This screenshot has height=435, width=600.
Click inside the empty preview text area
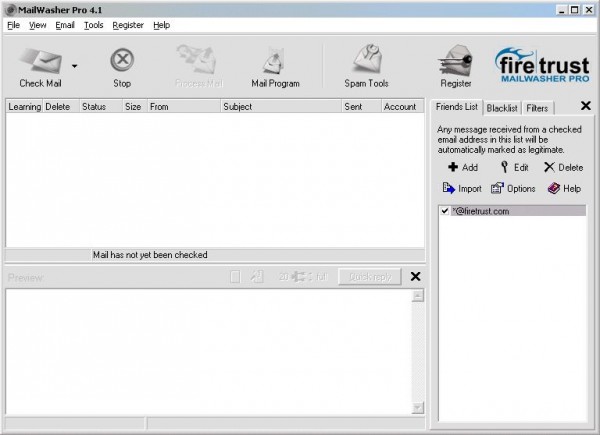pyautogui.click(x=209, y=352)
